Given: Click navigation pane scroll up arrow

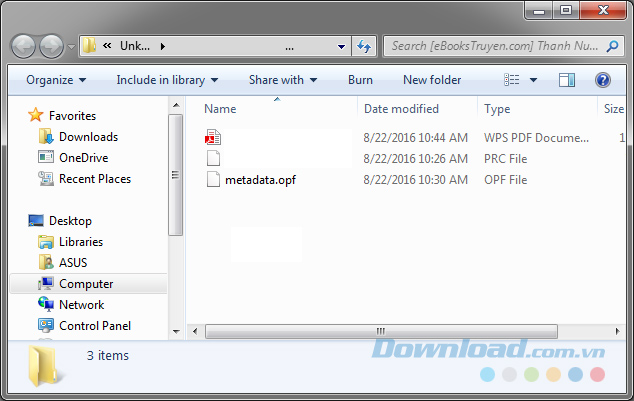Looking at the screenshot, I should [176, 105].
